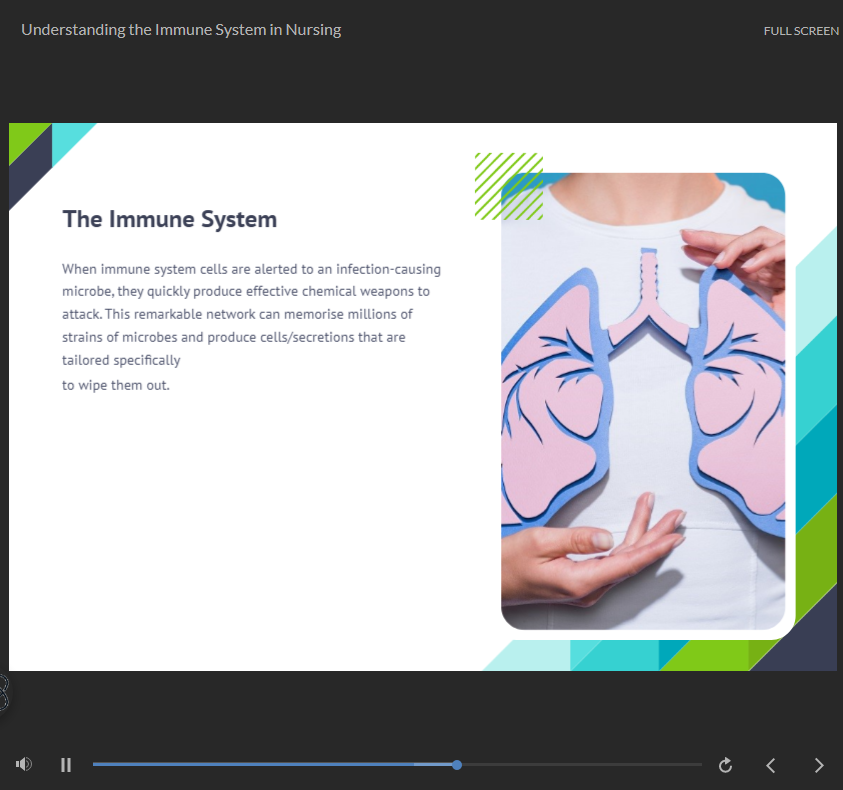This screenshot has width=843, height=790.
Task: Click the course title 'Understanding the Immune System in Nursing'
Action: pos(181,30)
